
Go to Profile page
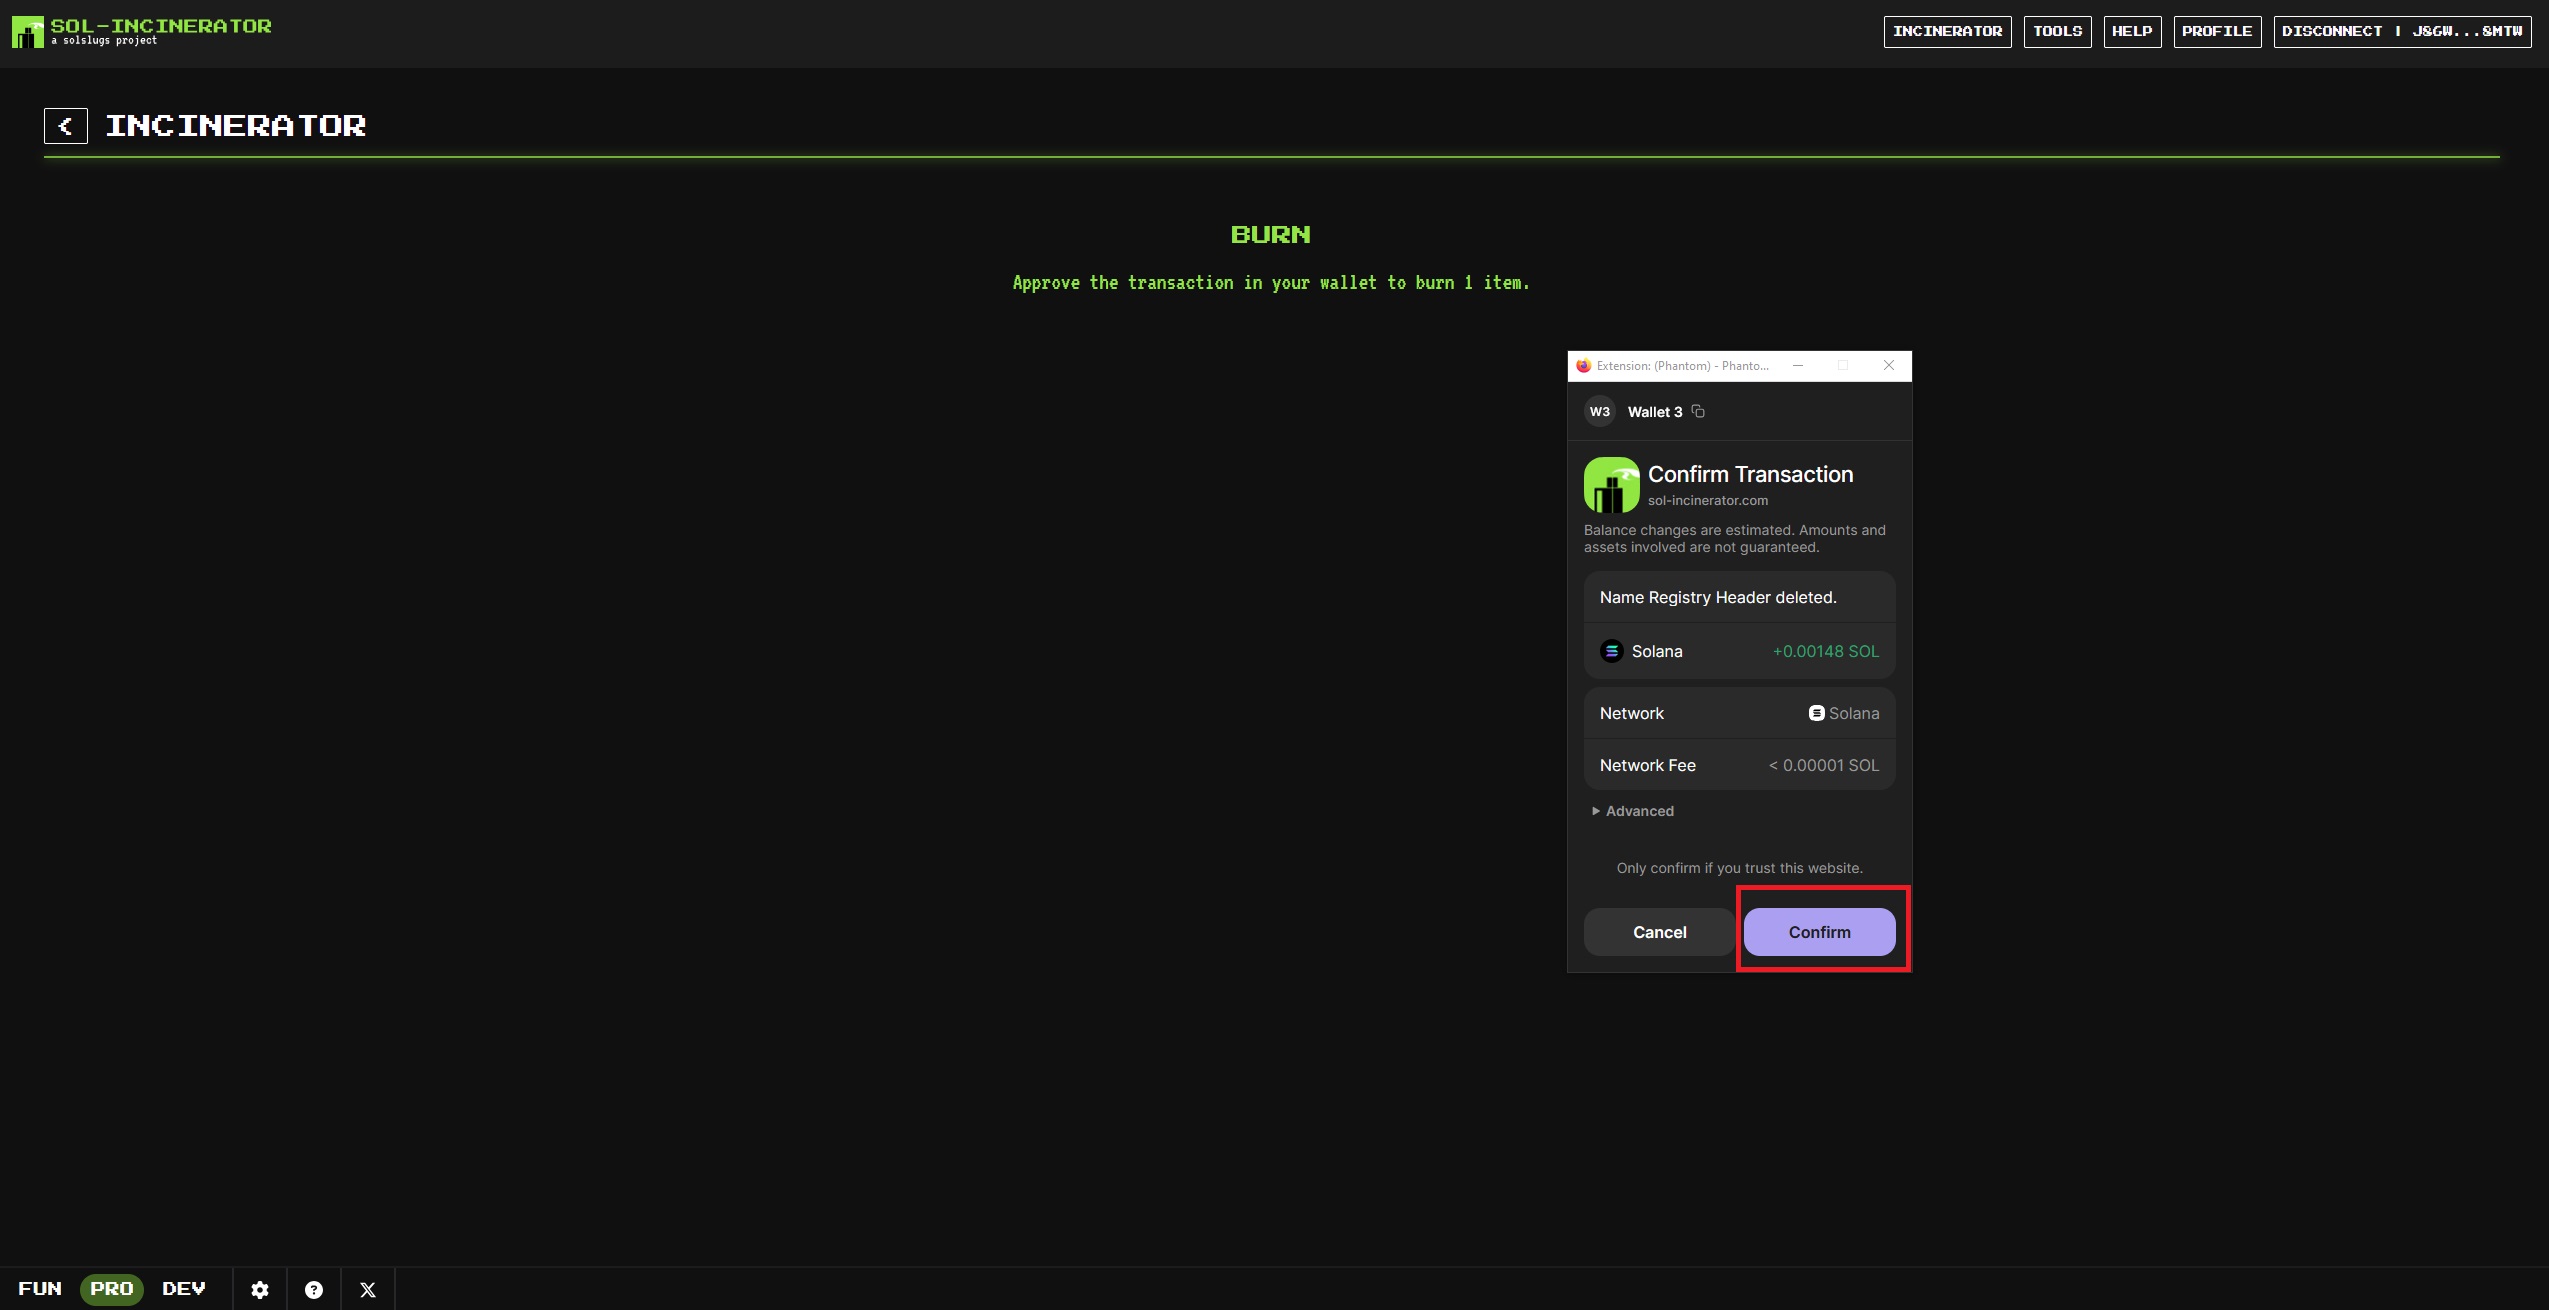click(2217, 31)
